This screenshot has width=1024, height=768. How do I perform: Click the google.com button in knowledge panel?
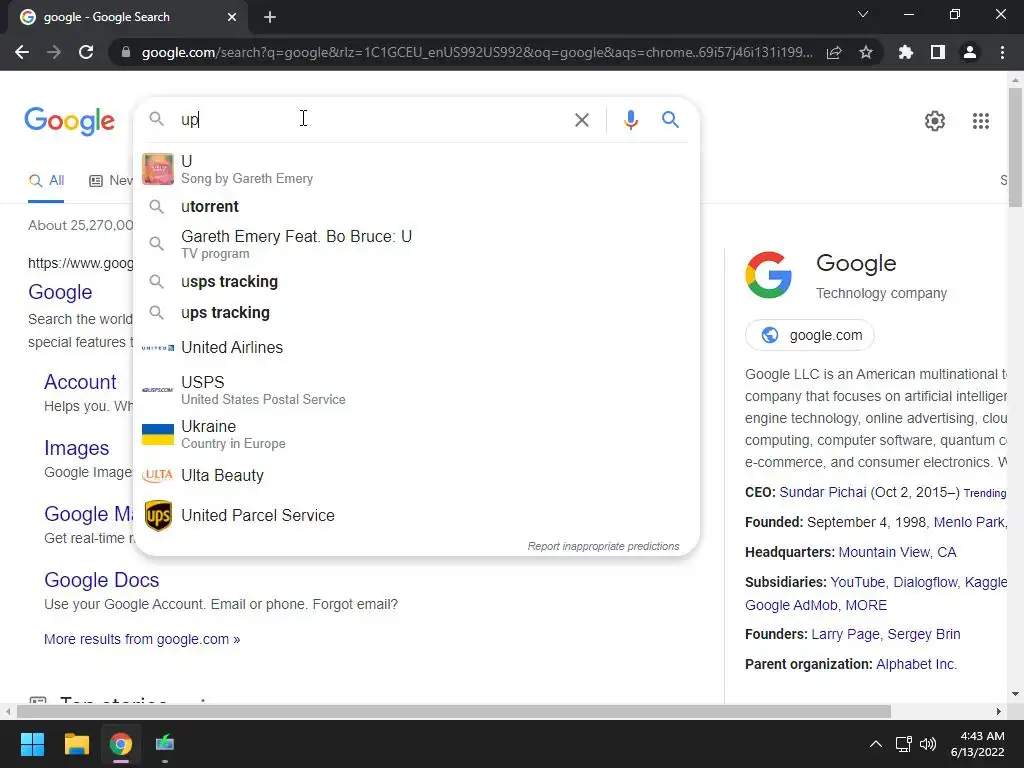pyautogui.click(x=810, y=335)
